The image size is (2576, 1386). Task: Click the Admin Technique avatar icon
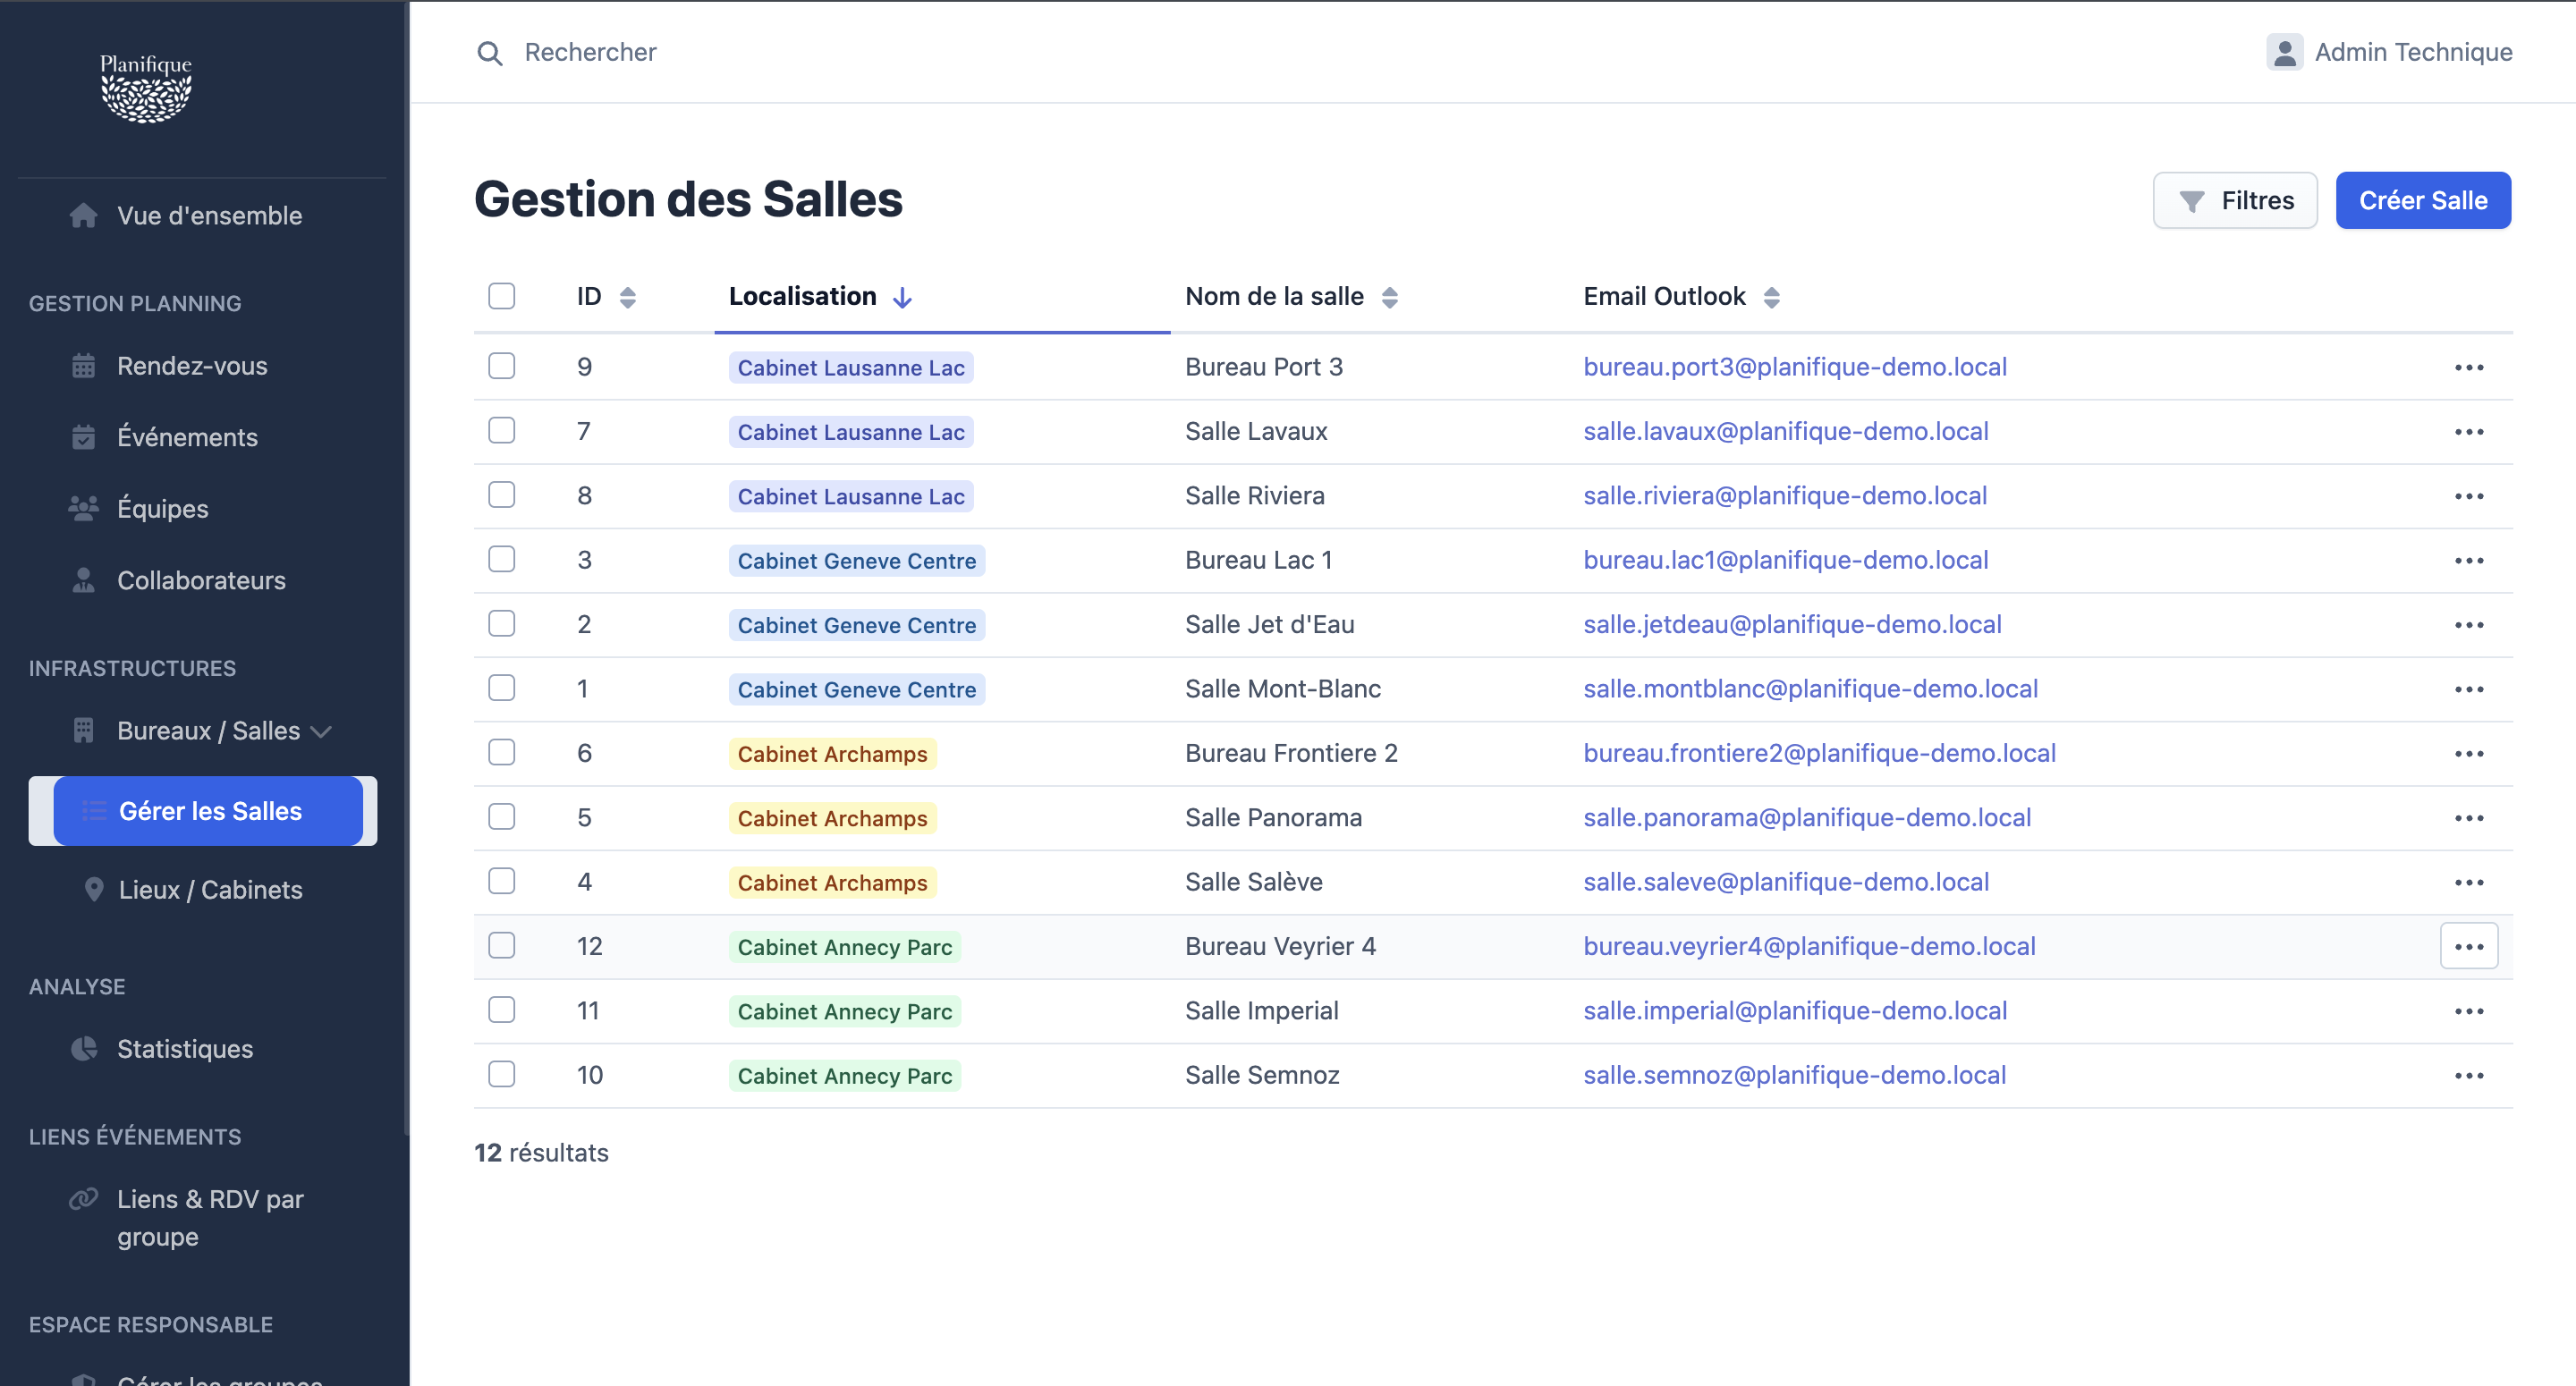coord(2284,52)
